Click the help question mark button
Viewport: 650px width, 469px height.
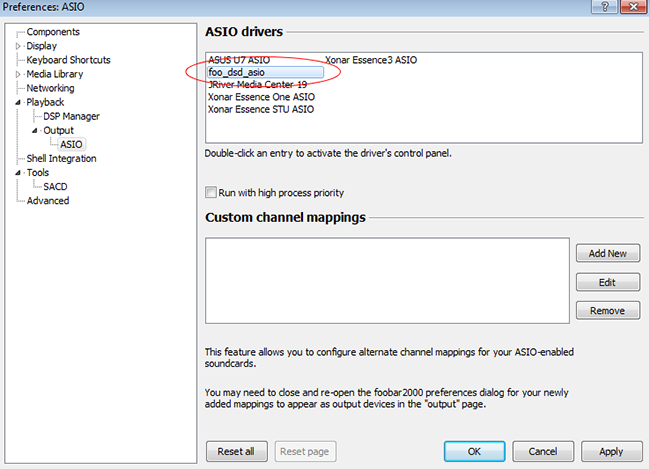click(x=602, y=8)
